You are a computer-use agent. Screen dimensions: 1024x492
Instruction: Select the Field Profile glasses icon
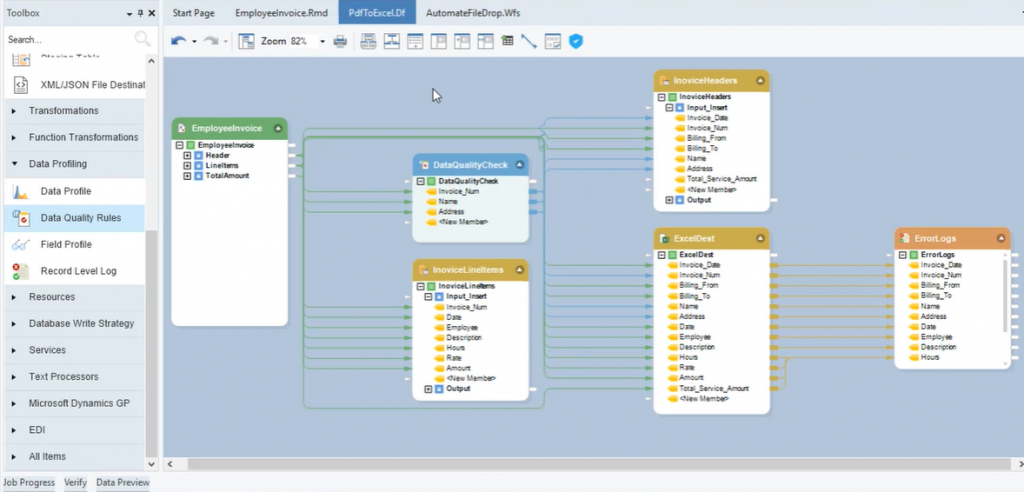click(22, 244)
